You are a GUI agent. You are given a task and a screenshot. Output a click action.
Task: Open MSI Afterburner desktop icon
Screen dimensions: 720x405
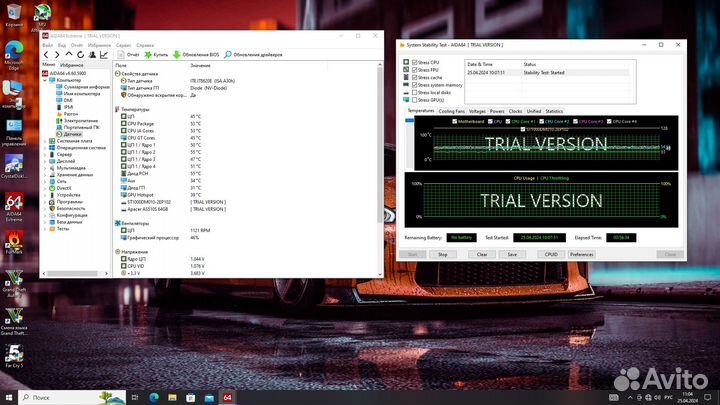click(42, 17)
